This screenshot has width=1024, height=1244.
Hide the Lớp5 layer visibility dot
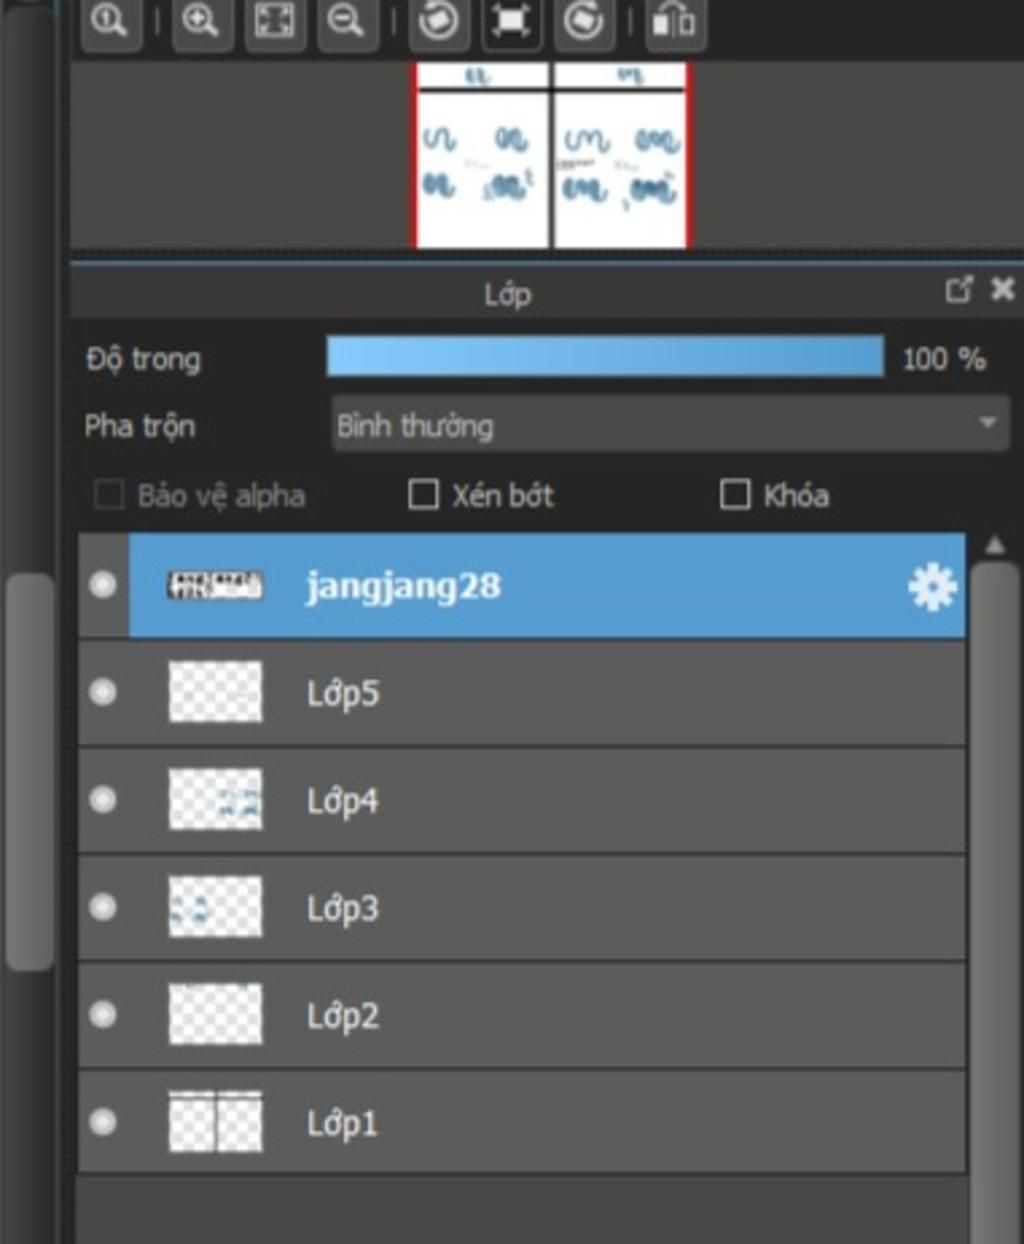tap(103, 692)
